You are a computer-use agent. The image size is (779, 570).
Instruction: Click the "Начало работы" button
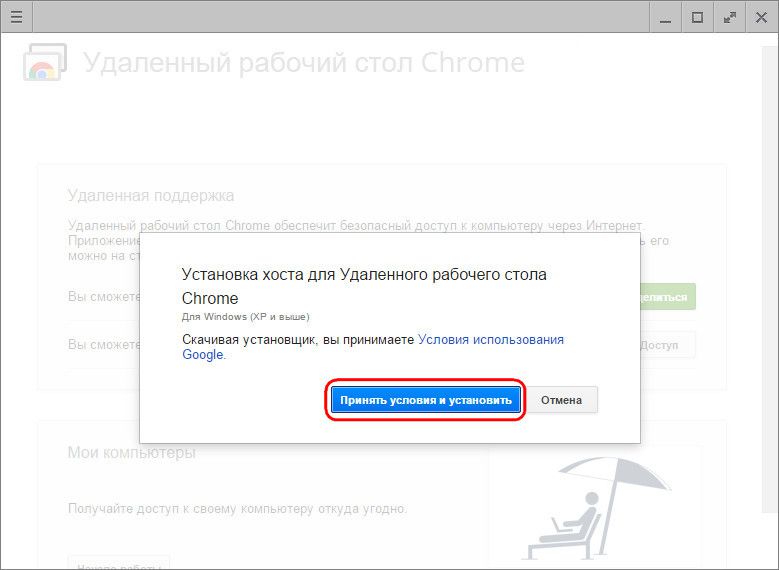tap(118, 562)
